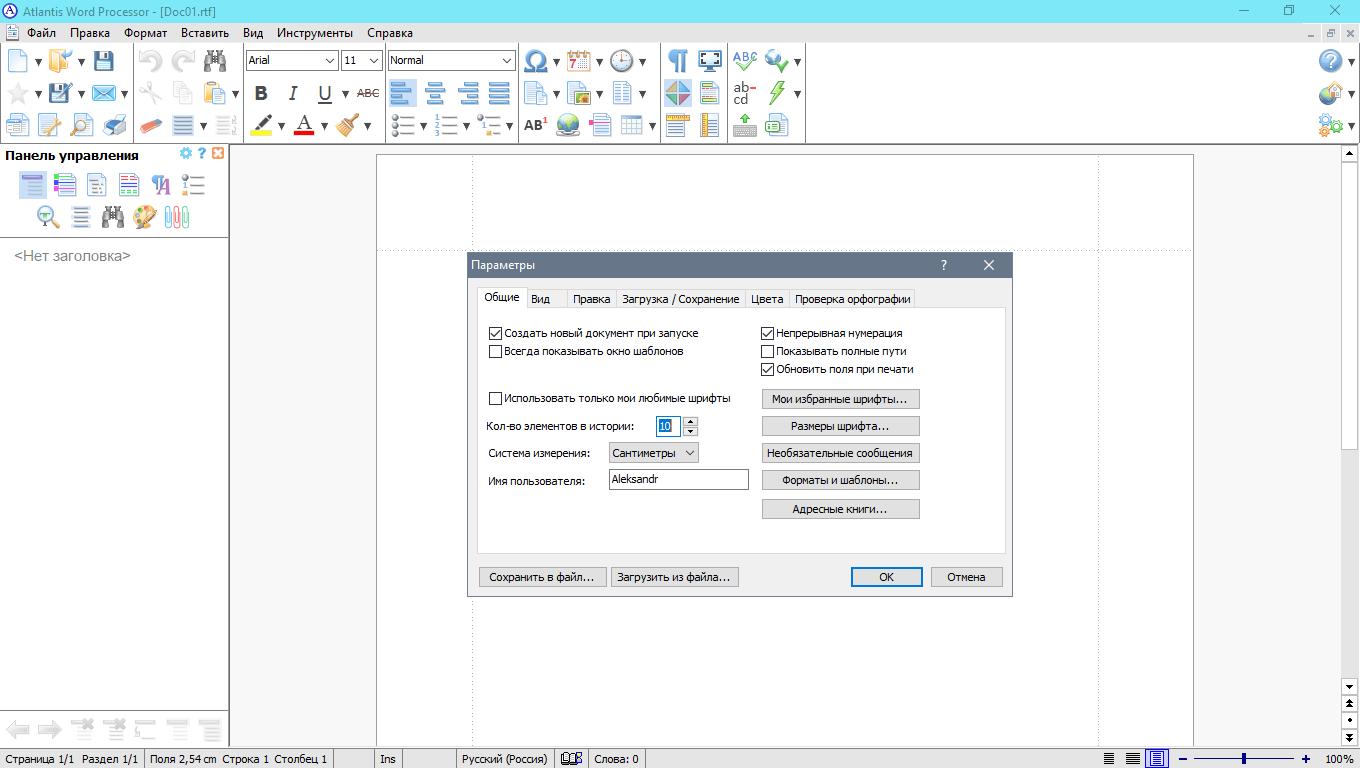Click the zoom slider handle in status bar
This screenshot has width=1360, height=768.
tap(1244, 759)
